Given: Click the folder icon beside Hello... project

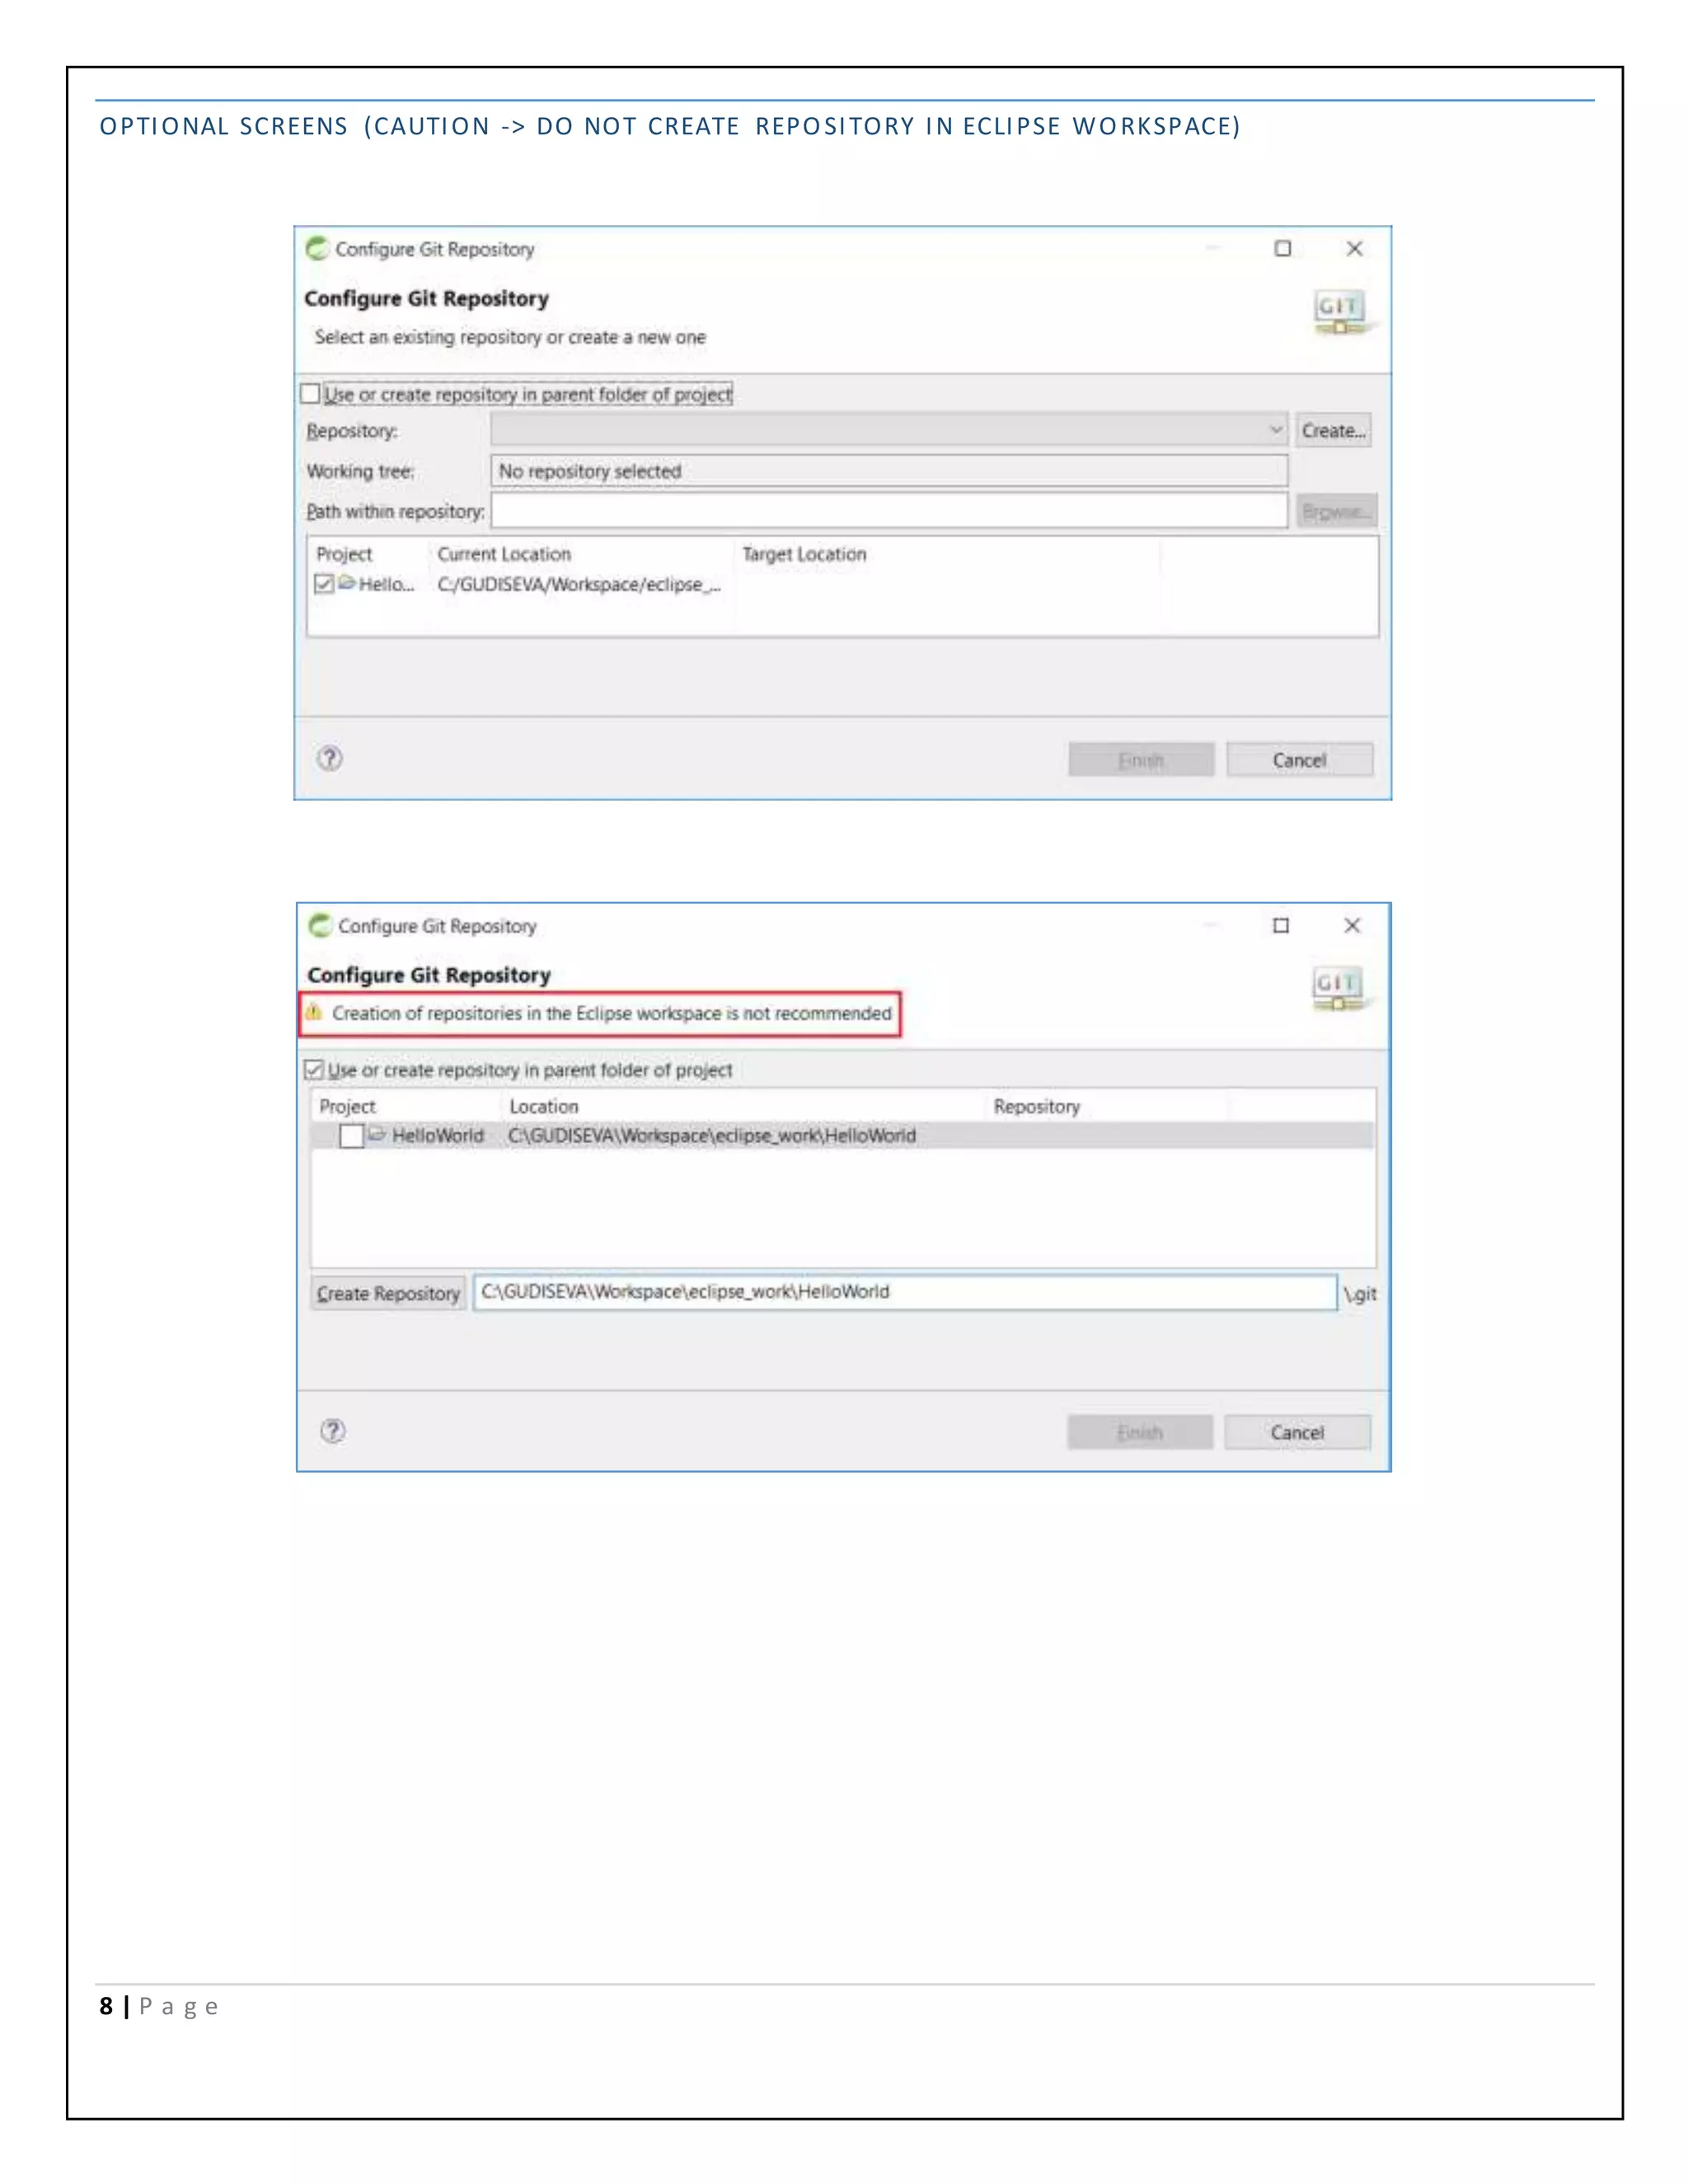Looking at the screenshot, I should tap(347, 582).
